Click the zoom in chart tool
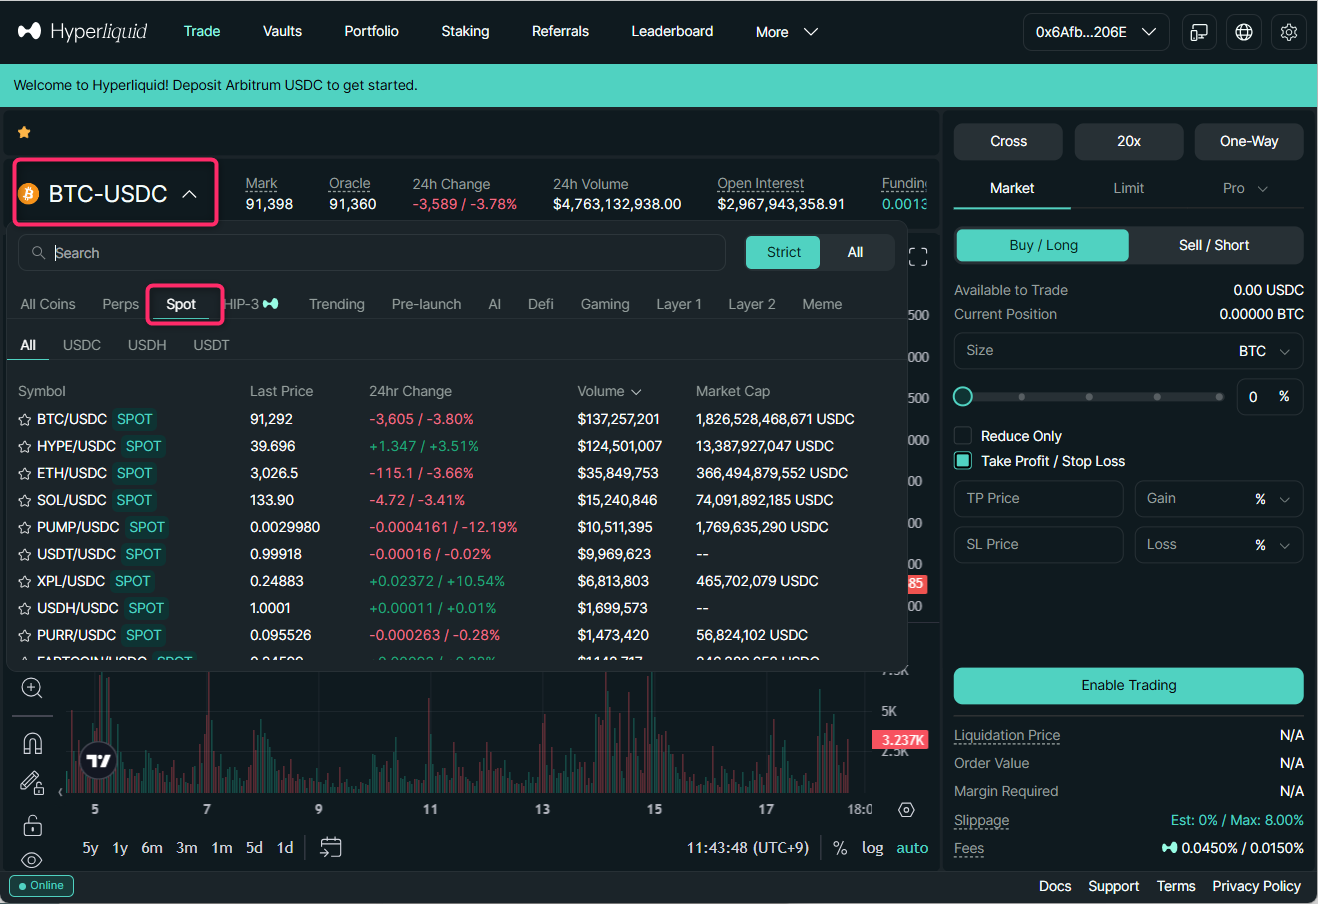Image resolution: width=1318 pixels, height=904 pixels. click(x=32, y=688)
